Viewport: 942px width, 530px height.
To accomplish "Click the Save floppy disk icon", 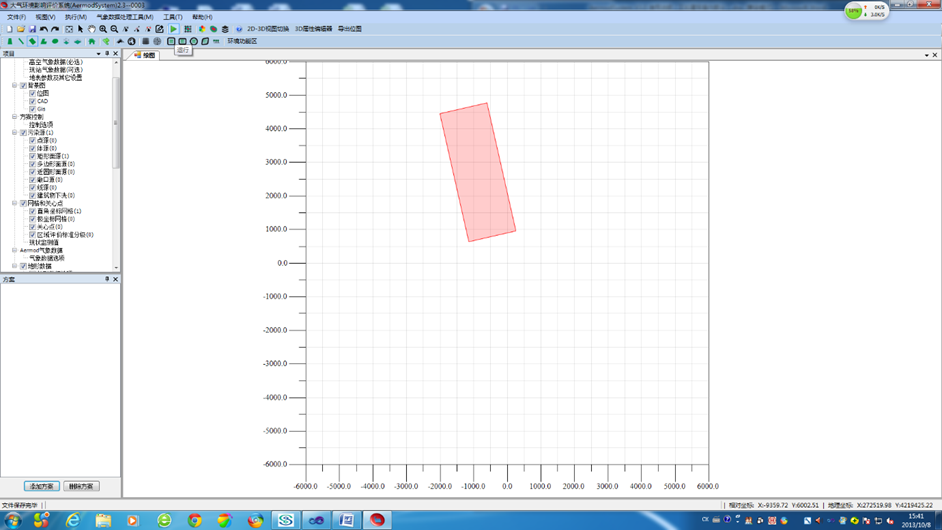I will pyautogui.click(x=32, y=29).
